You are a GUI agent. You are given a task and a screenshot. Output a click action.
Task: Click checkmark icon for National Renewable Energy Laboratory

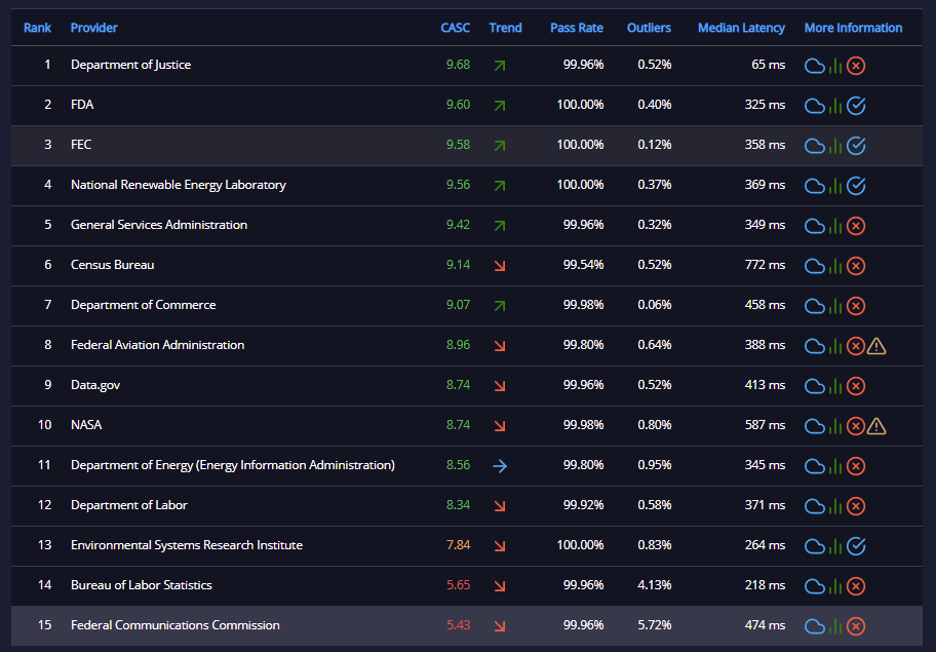(856, 186)
